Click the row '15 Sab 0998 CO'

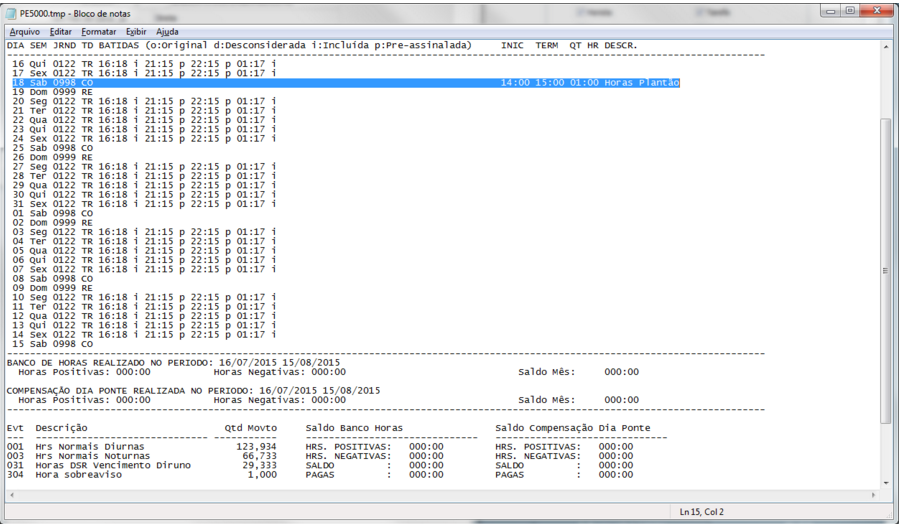52,344
